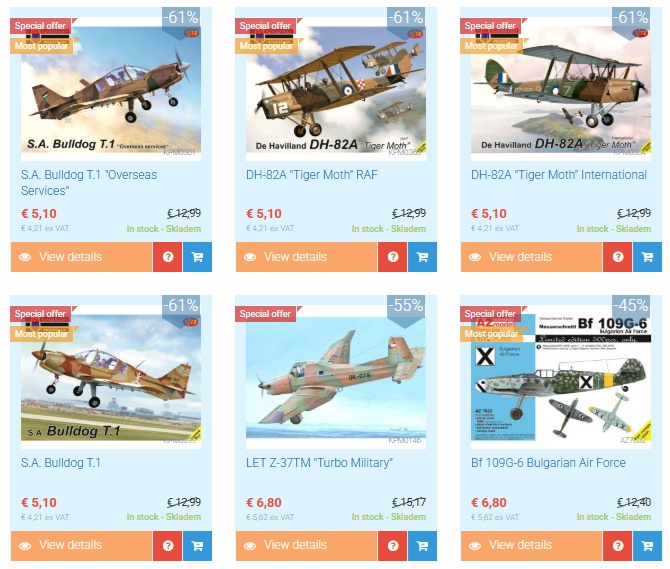This screenshot has height=569, width=670.
Task: View details of LET Z-37TM Turbo Military
Action: tap(306, 546)
